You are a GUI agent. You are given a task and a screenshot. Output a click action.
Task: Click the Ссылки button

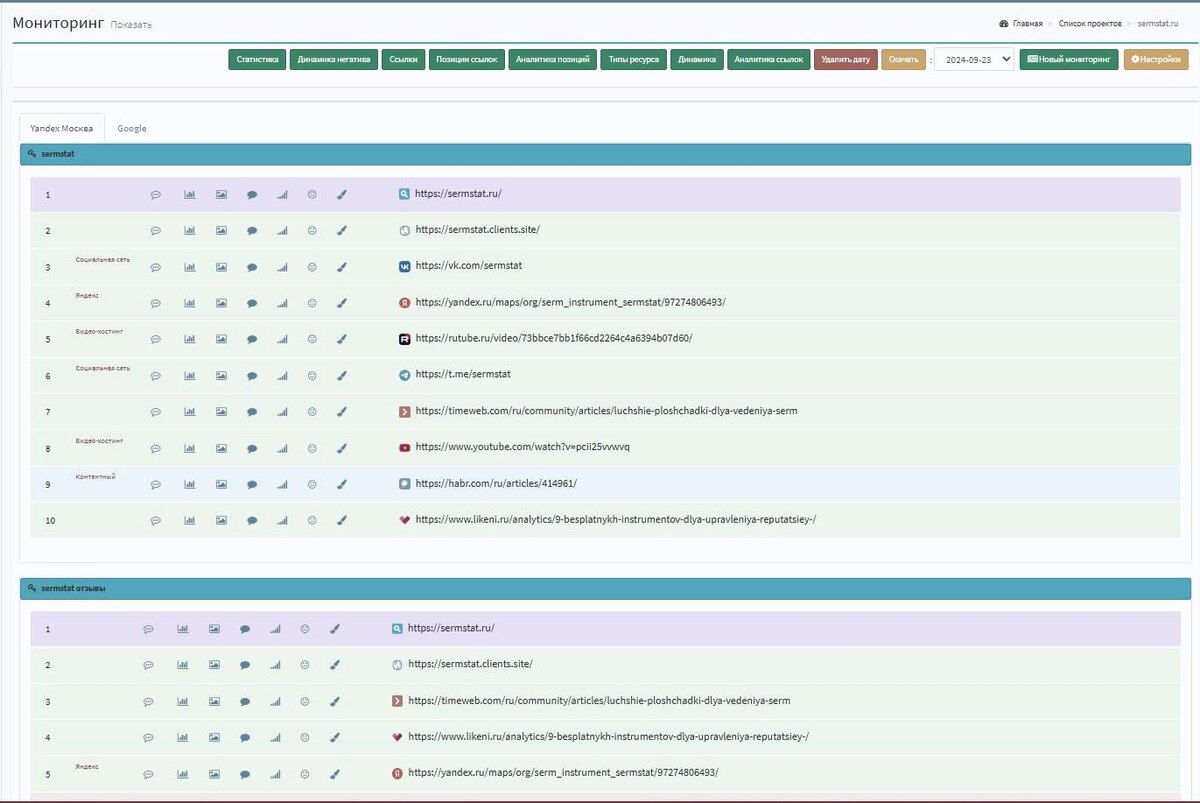(404, 60)
